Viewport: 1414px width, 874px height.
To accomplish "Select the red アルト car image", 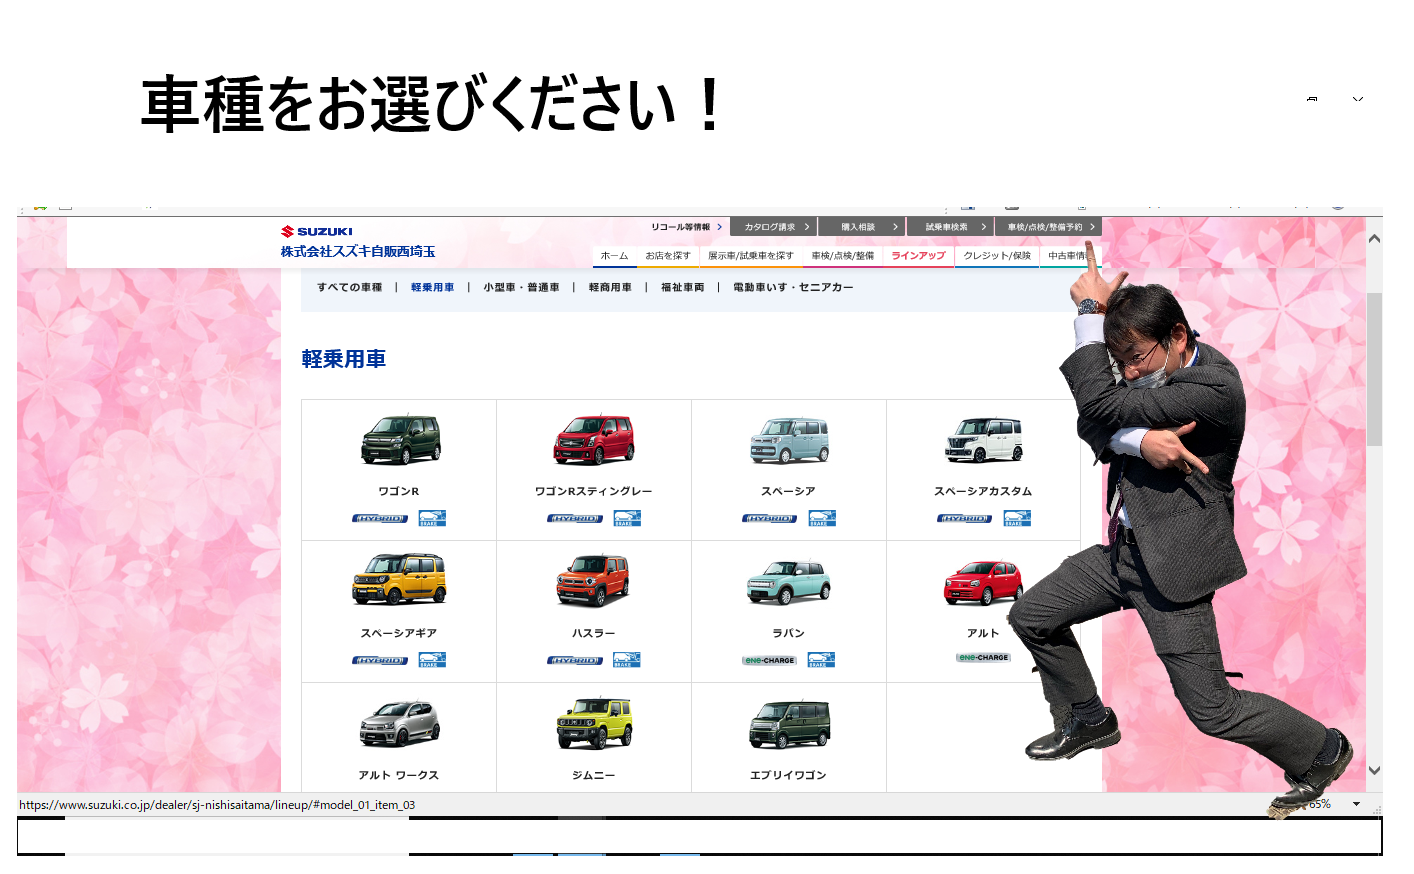I will [x=983, y=583].
